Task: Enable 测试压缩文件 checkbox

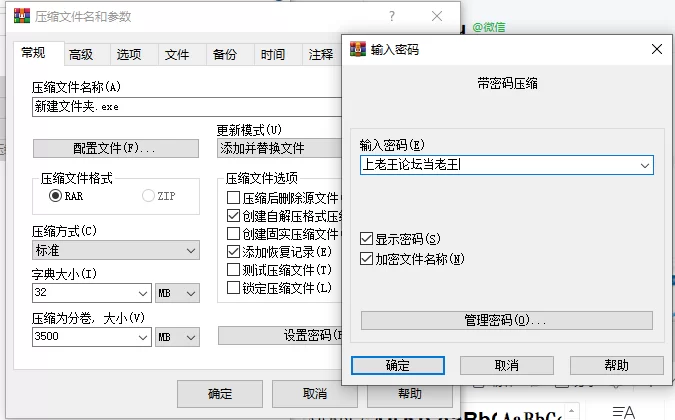Action: point(233,269)
